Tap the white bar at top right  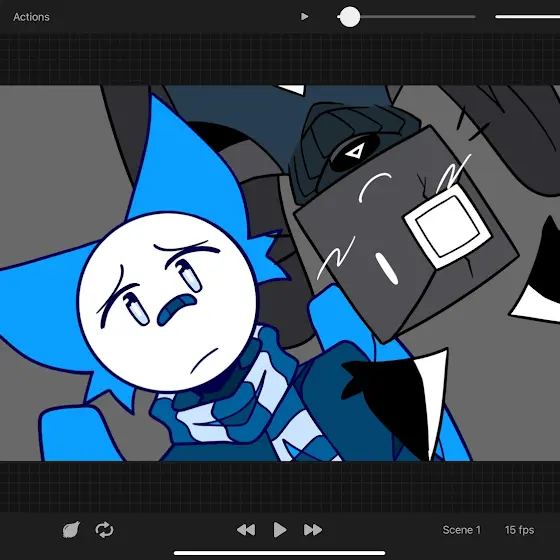528,16
